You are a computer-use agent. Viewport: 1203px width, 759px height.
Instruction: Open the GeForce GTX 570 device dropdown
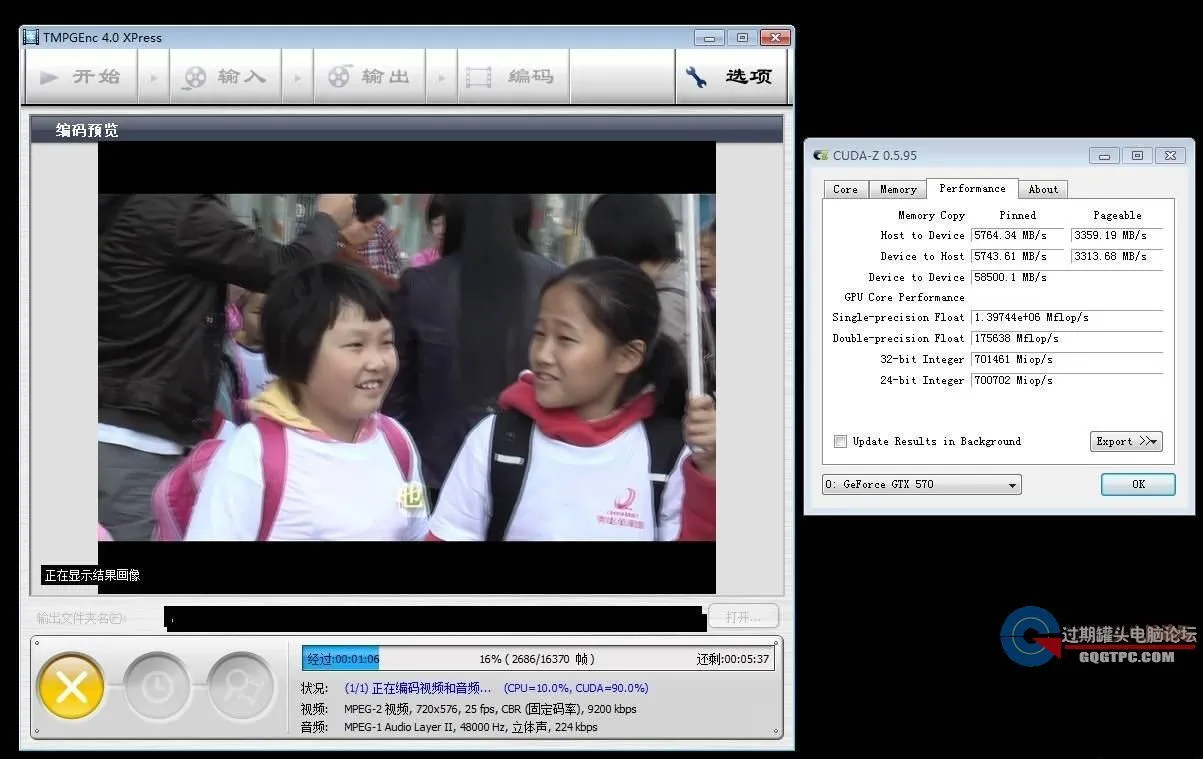(920, 484)
